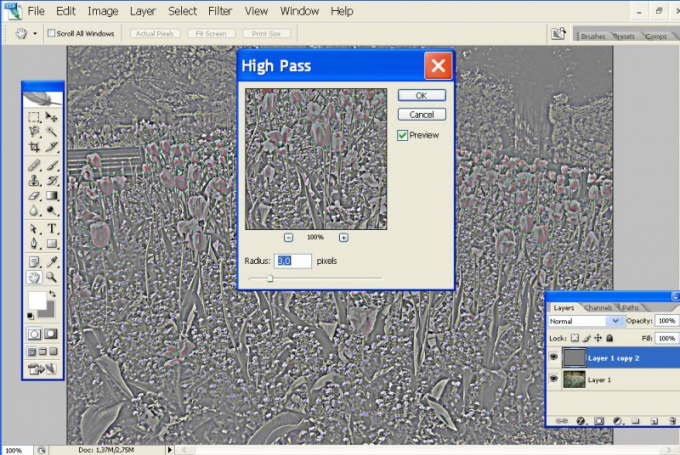Select the Hand tool in toolbox
Screen dimensions: 680x455
point(34,277)
